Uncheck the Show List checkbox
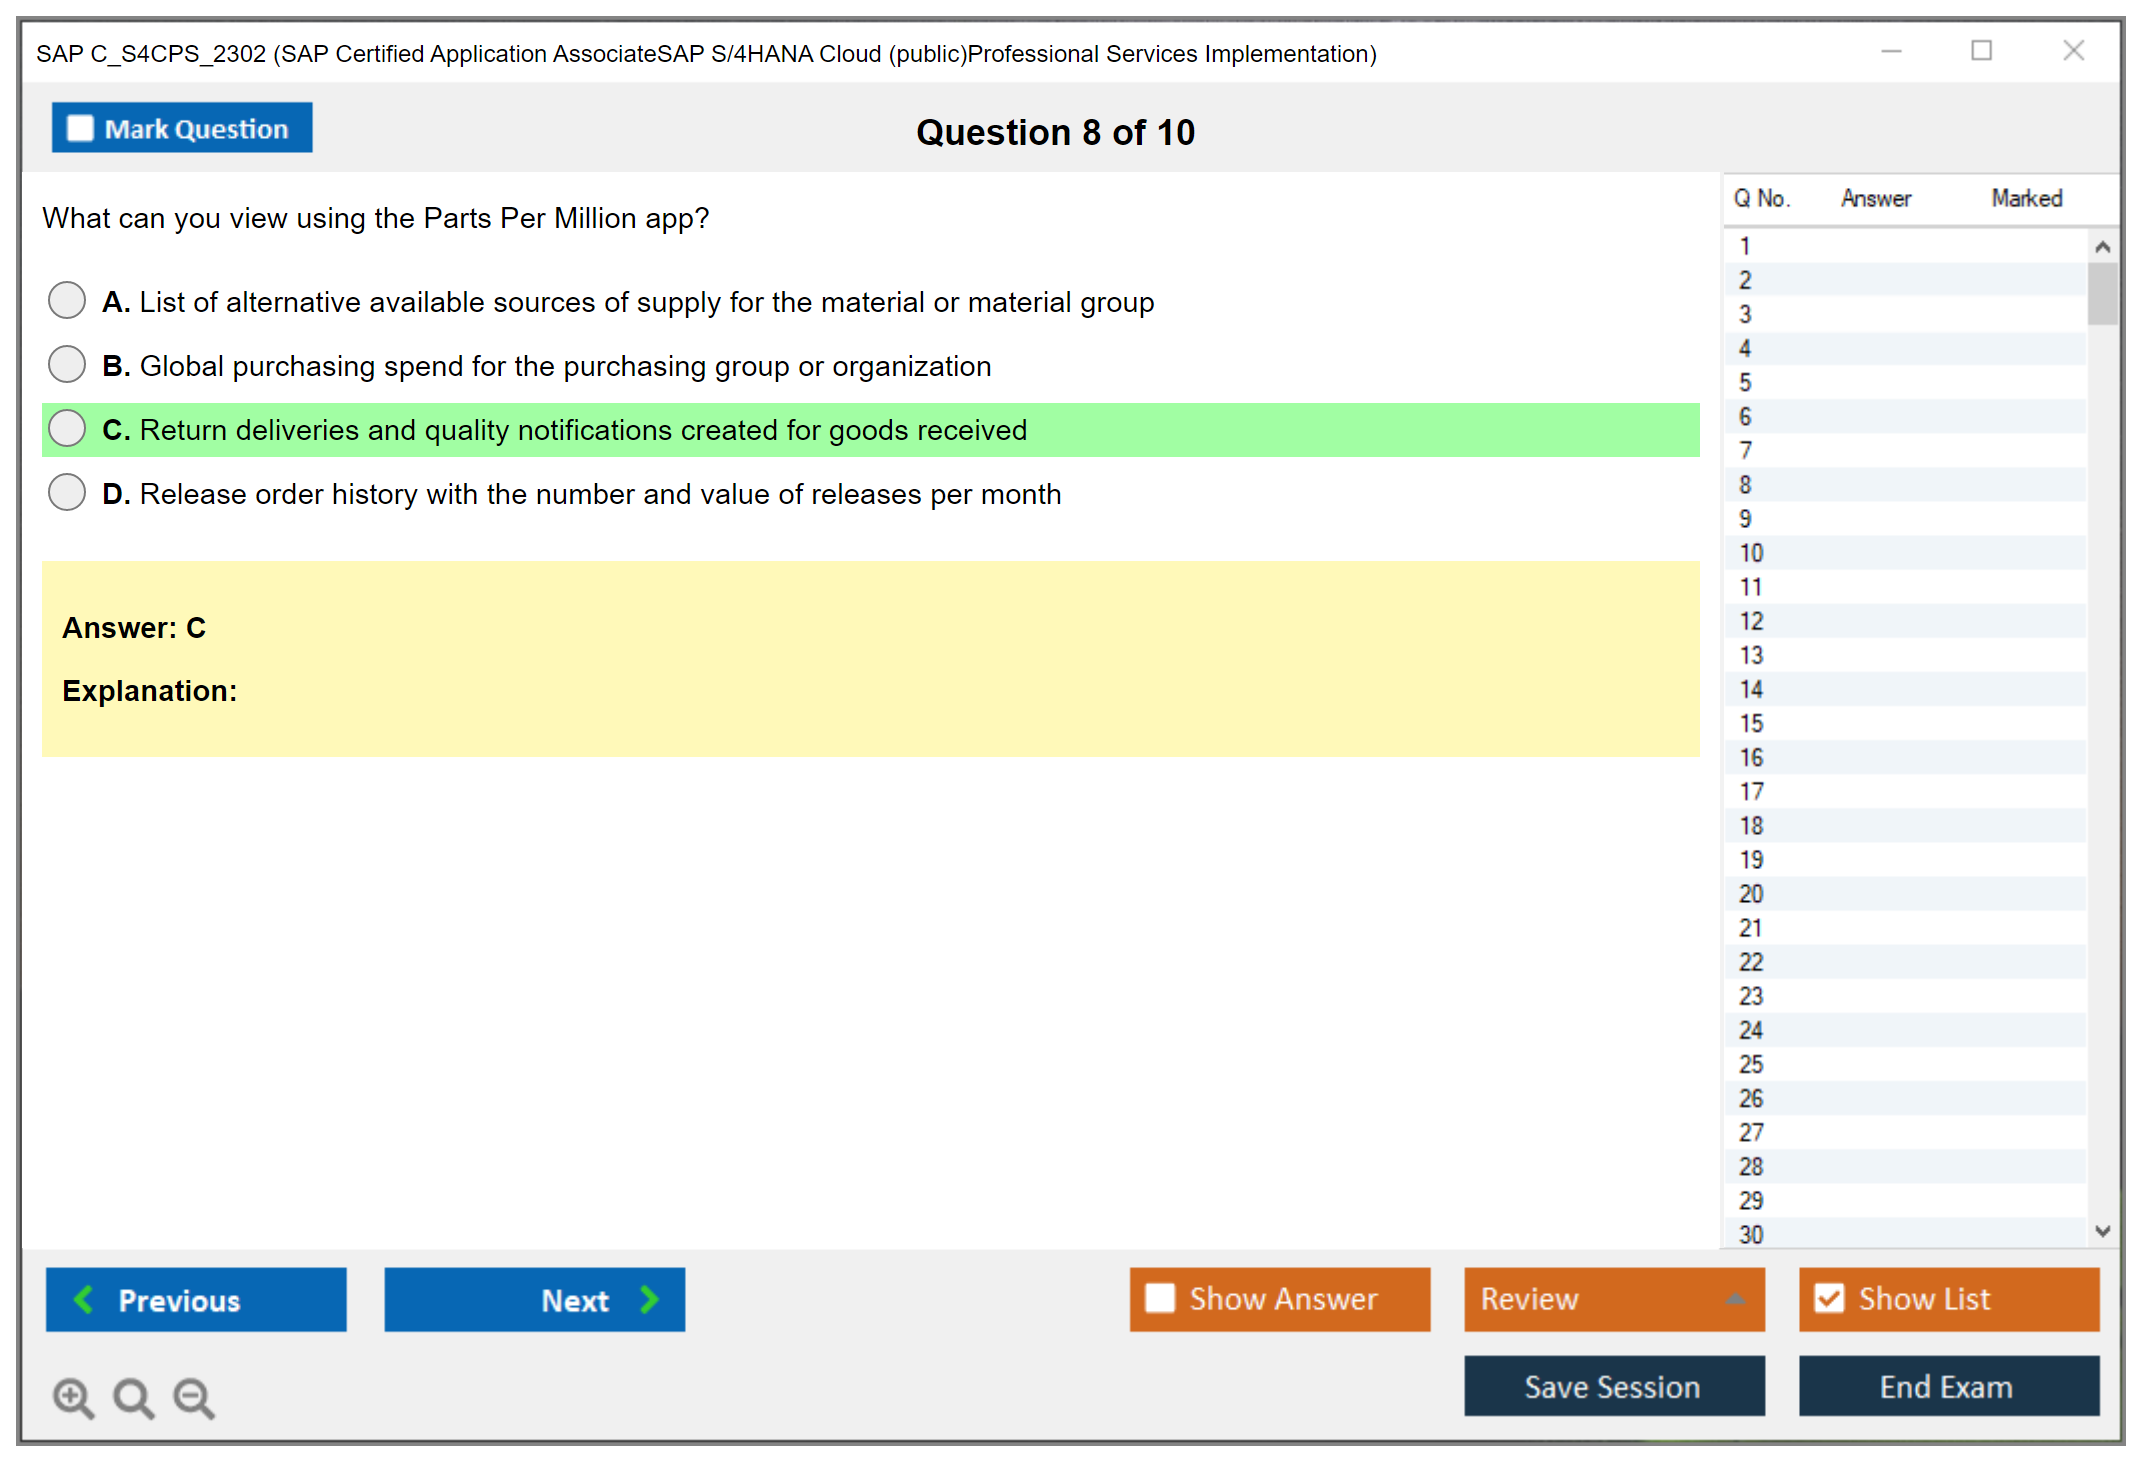The image size is (2150, 1470). coord(1829,1298)
